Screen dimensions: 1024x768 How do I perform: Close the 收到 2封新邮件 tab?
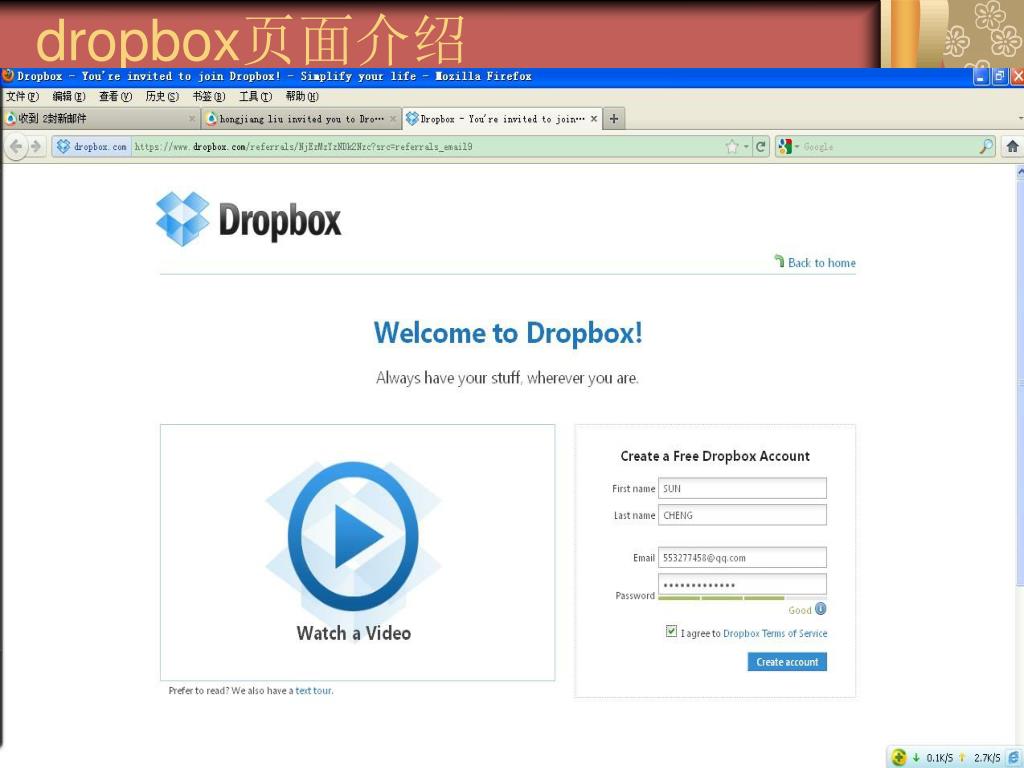click(191, 119)
